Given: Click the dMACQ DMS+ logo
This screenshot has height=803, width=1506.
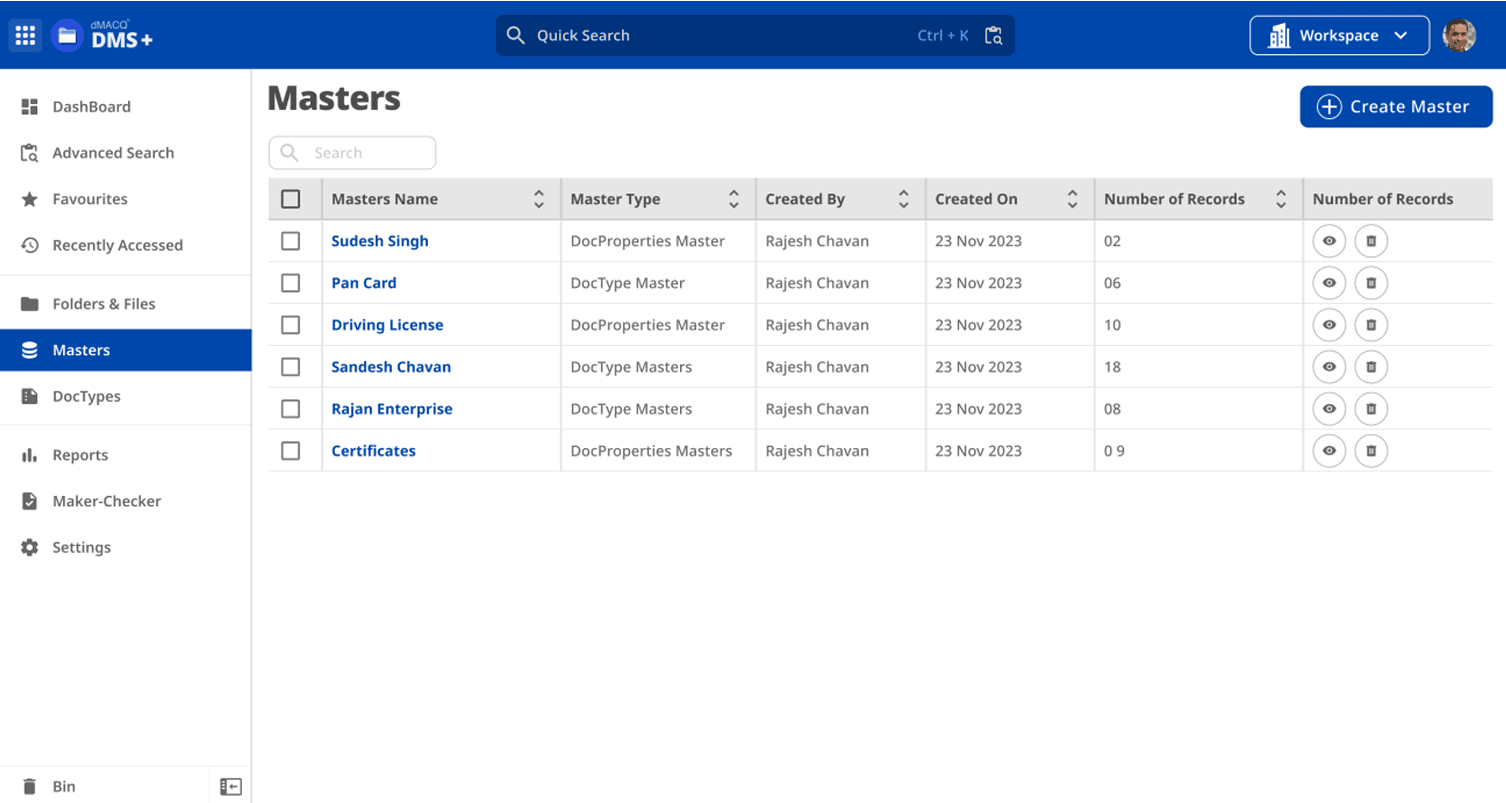Looking at the screenshot, I should 102,36.
